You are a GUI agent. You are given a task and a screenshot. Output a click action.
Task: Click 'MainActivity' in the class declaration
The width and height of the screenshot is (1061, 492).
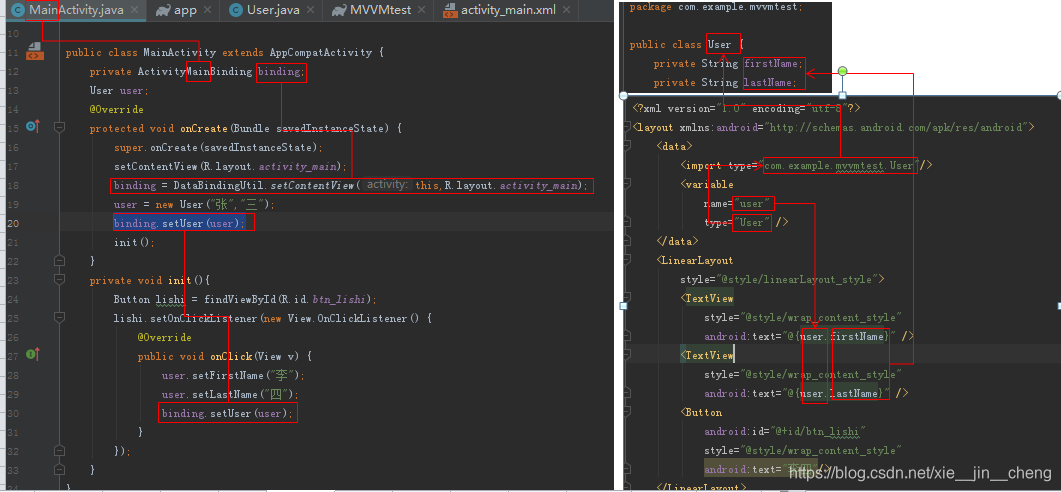[179, 52]
